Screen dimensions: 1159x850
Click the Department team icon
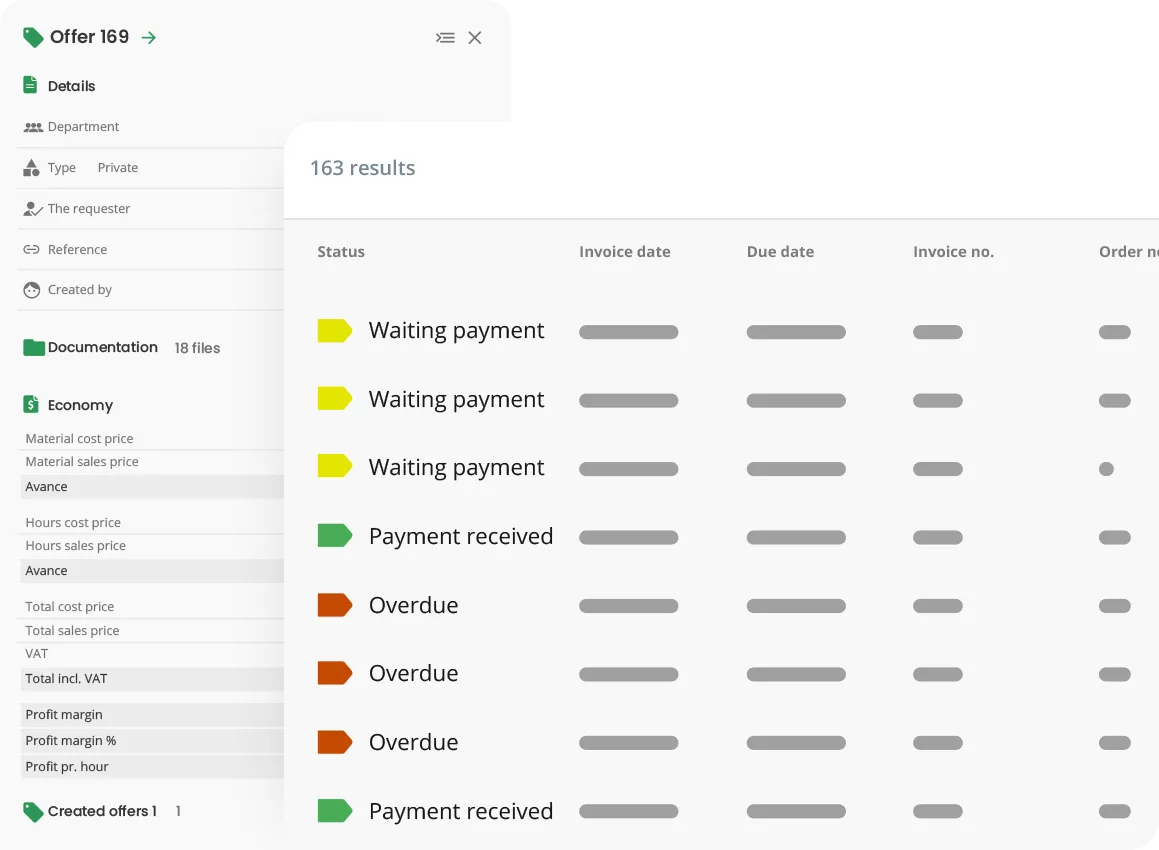[29, 126]
